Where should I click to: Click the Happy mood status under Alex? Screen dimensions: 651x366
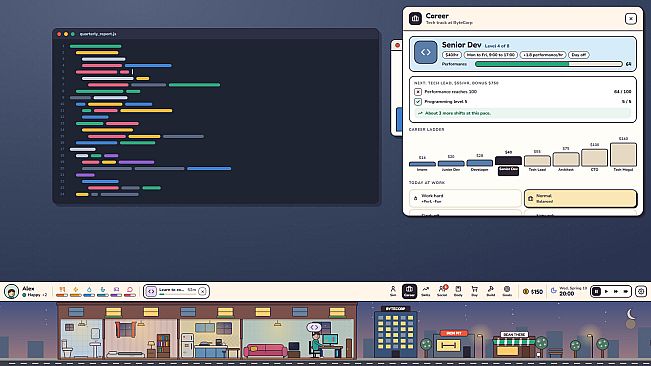pyautogui.click(x=34, y=295)
